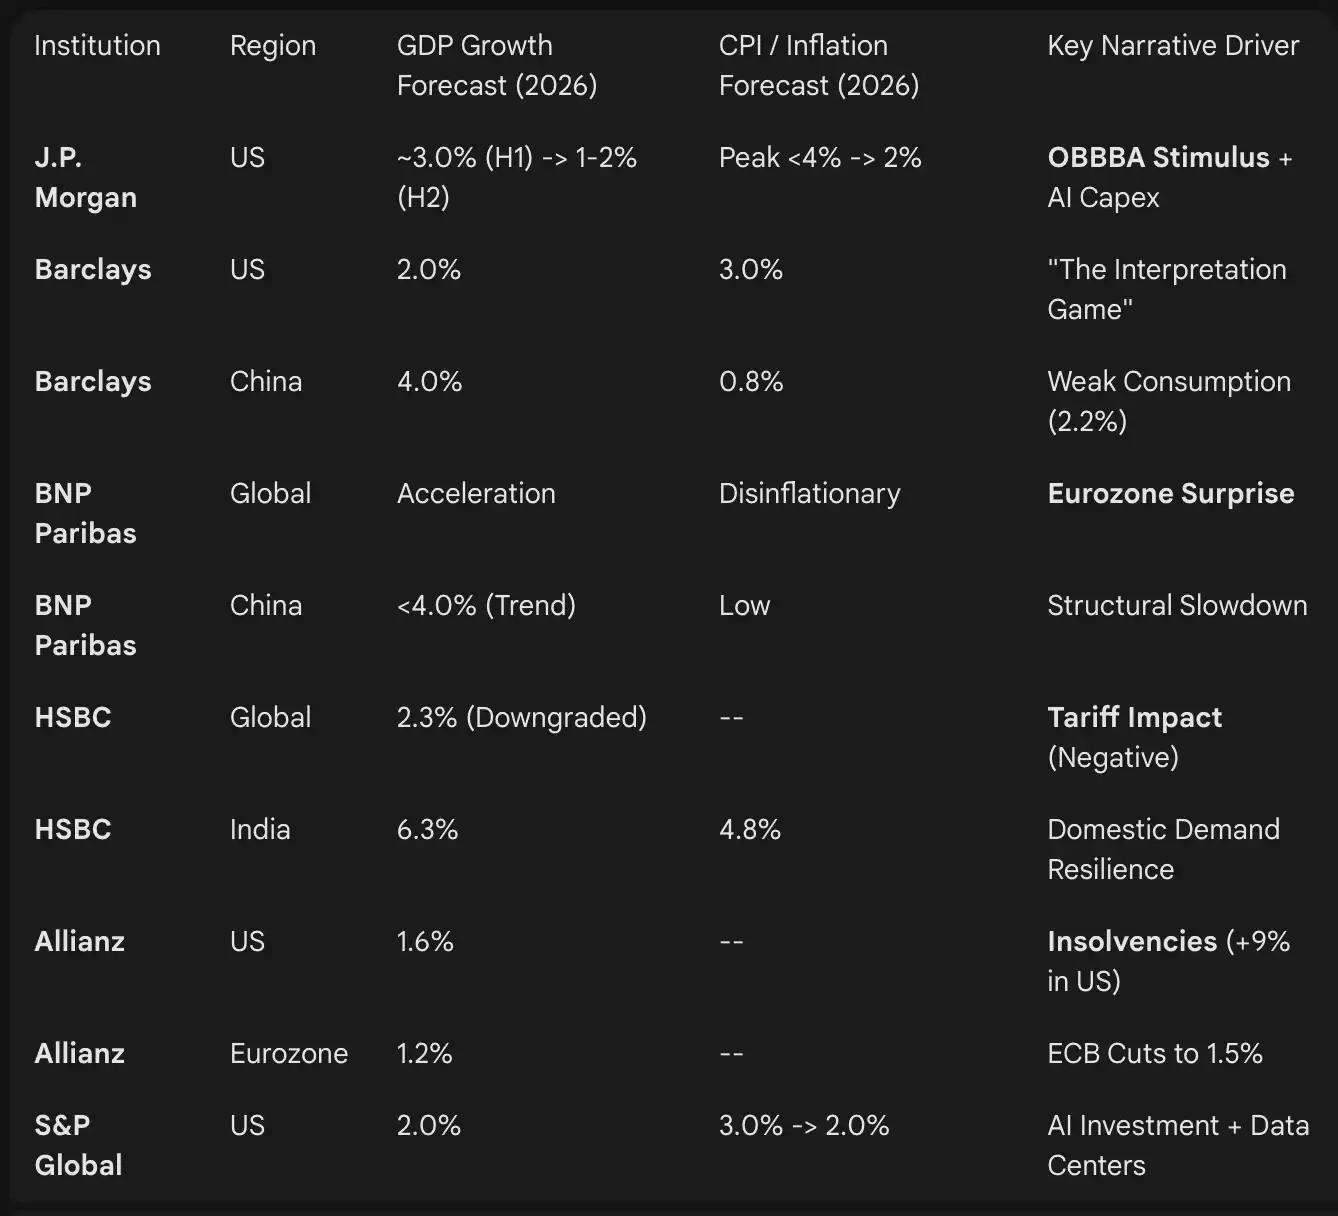Click the ECB Cuts to 1.5% cell
Image resolution: width=1338 pixels, height=1216 pixels.
click(x=1154, y=1054)
